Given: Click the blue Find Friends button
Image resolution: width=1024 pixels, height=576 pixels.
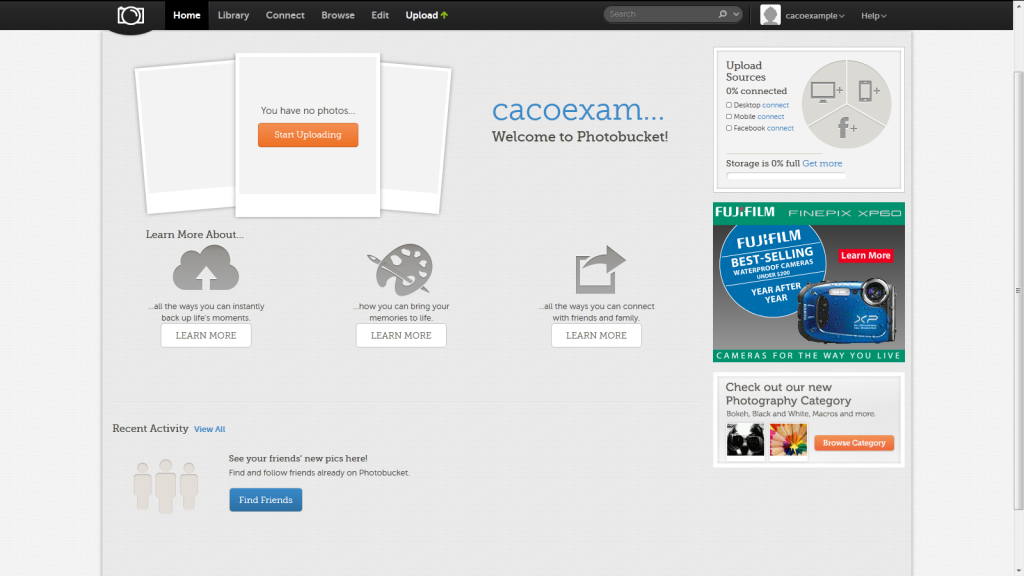Looking at the screenshot, I should [x=265, y=500].
